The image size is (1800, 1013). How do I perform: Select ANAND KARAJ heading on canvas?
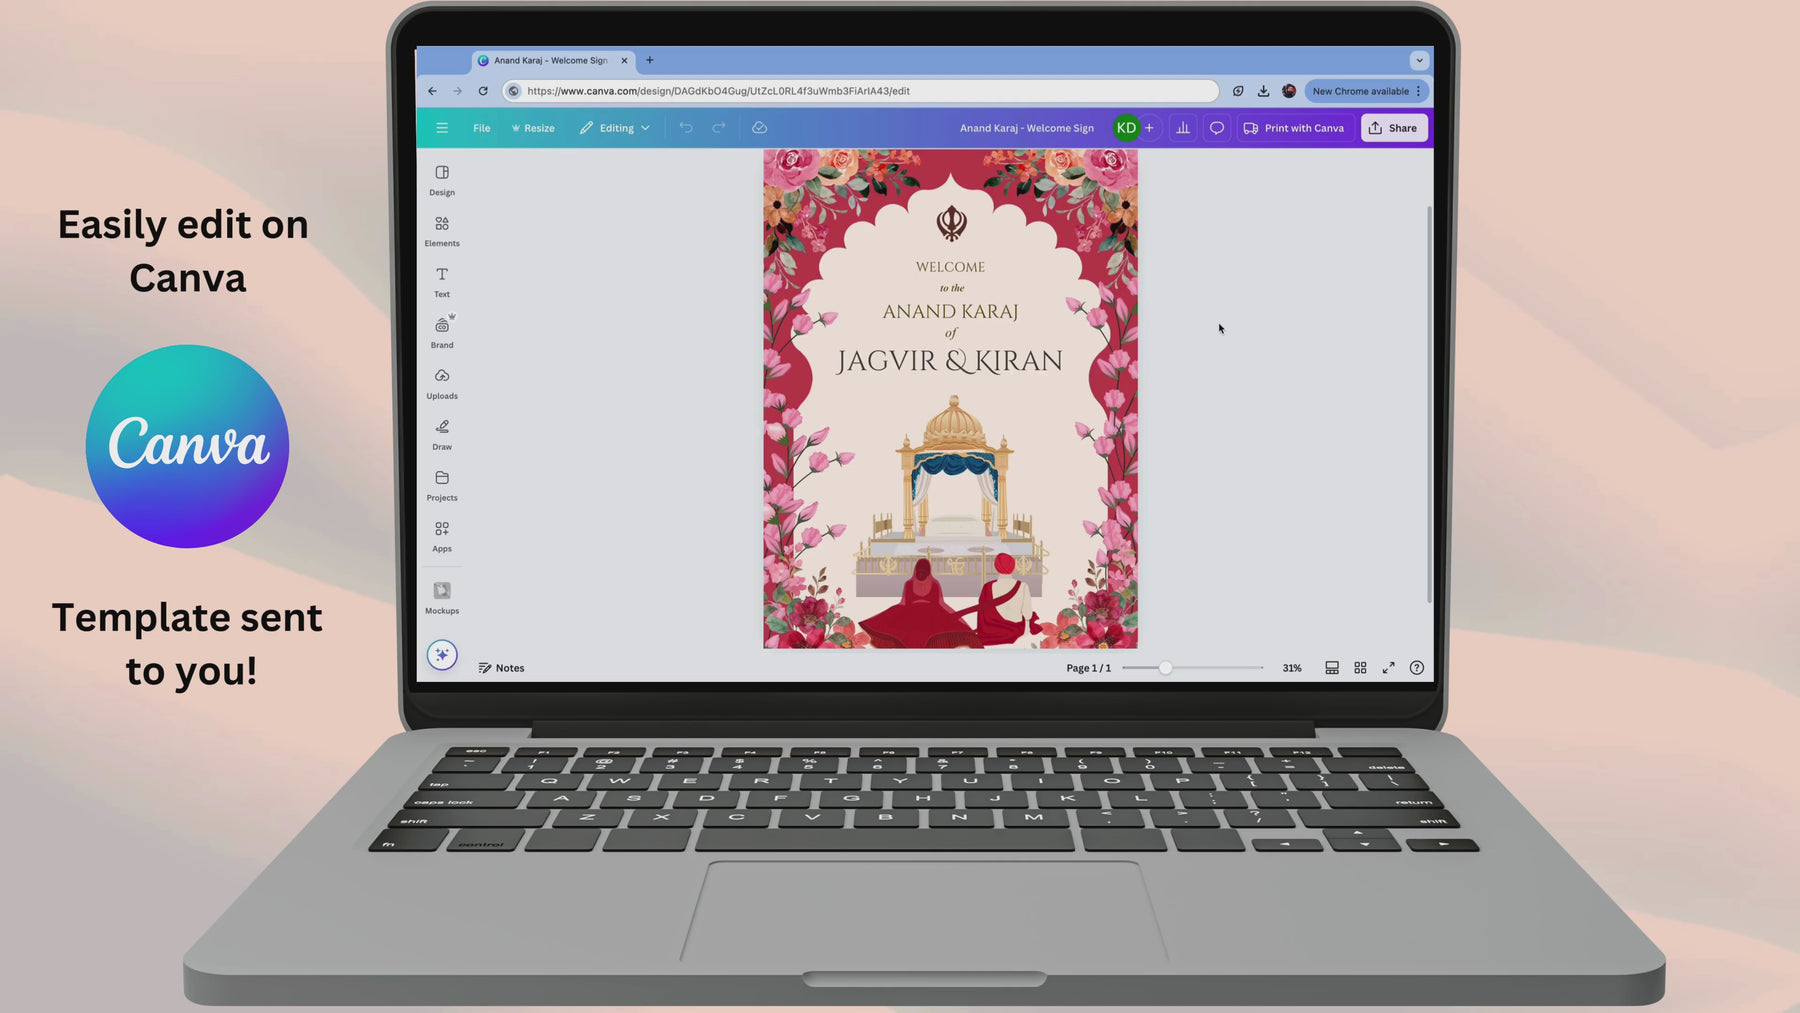pyautogui.click(x=950, y=312)
